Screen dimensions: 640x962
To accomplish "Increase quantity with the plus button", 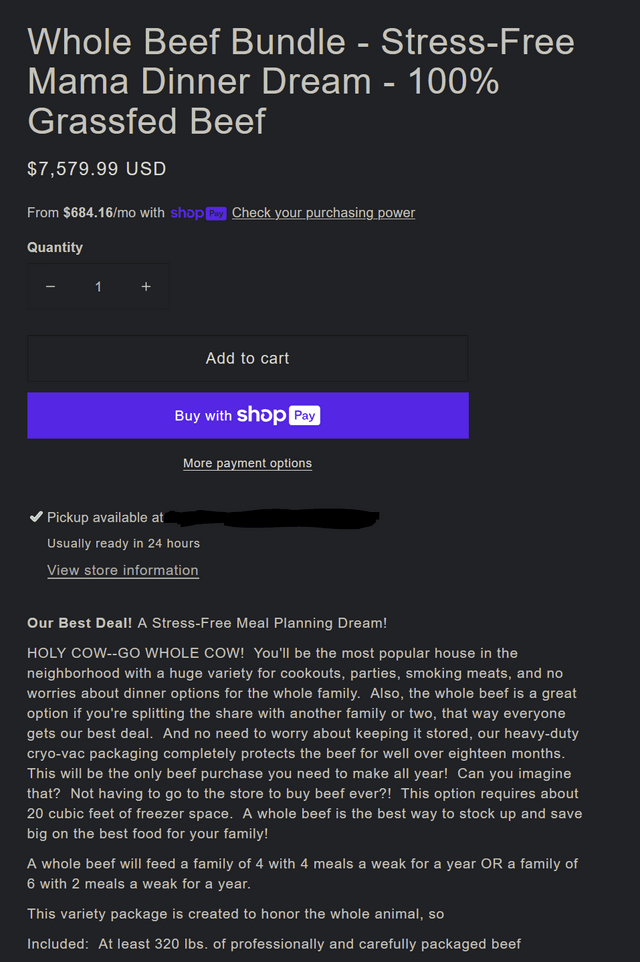I will pyautogui.click(x=146, y=287).
